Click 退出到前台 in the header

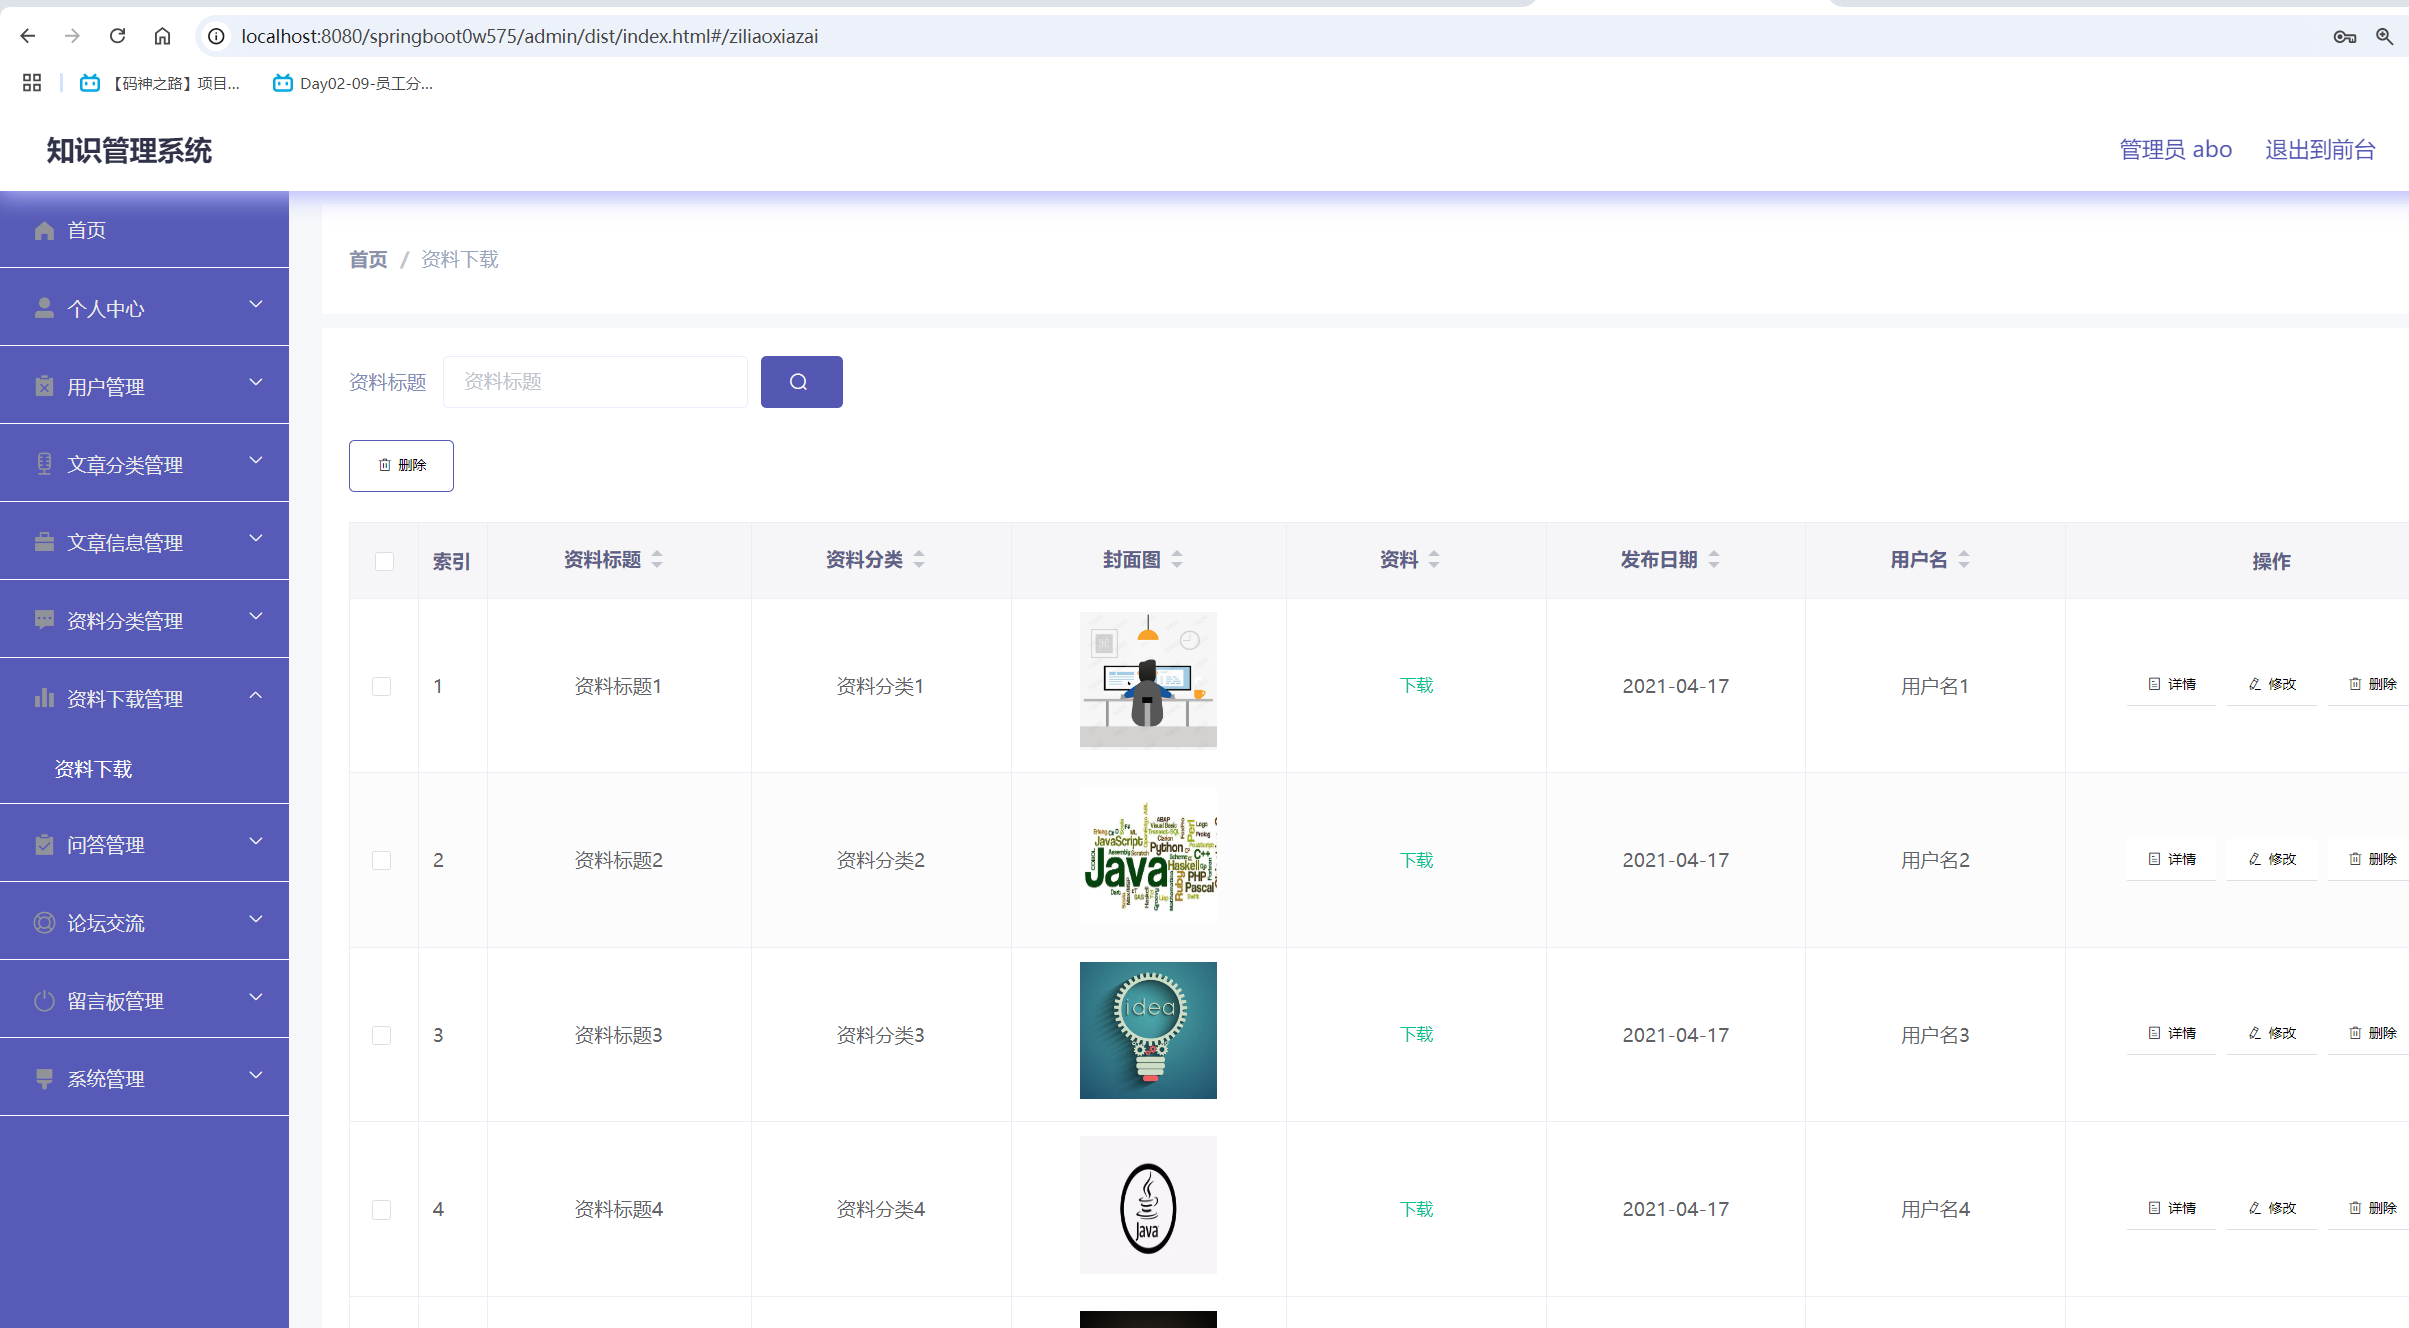pyautogui.click(x=2320, y=150)
